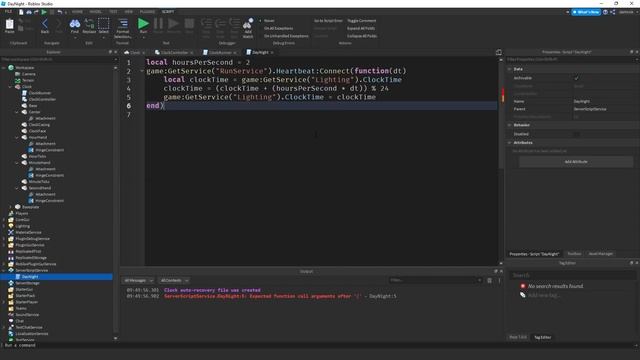Toggle the Archivable checkbox
Image resolution: width=640 pixels, height=360 pixels.
576,78
